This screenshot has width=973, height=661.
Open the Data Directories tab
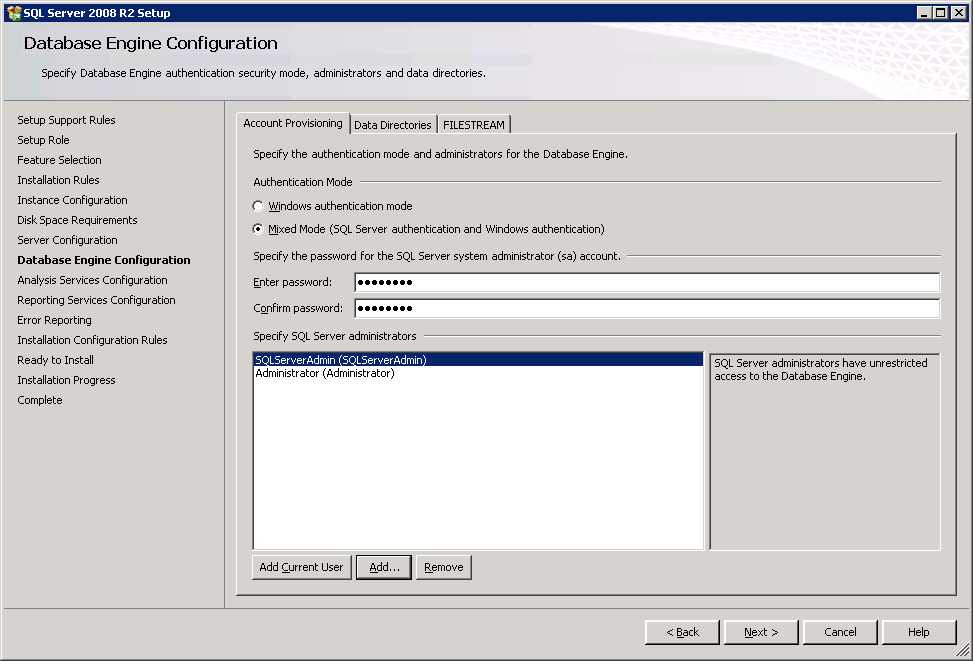click(x=393, y=125)
